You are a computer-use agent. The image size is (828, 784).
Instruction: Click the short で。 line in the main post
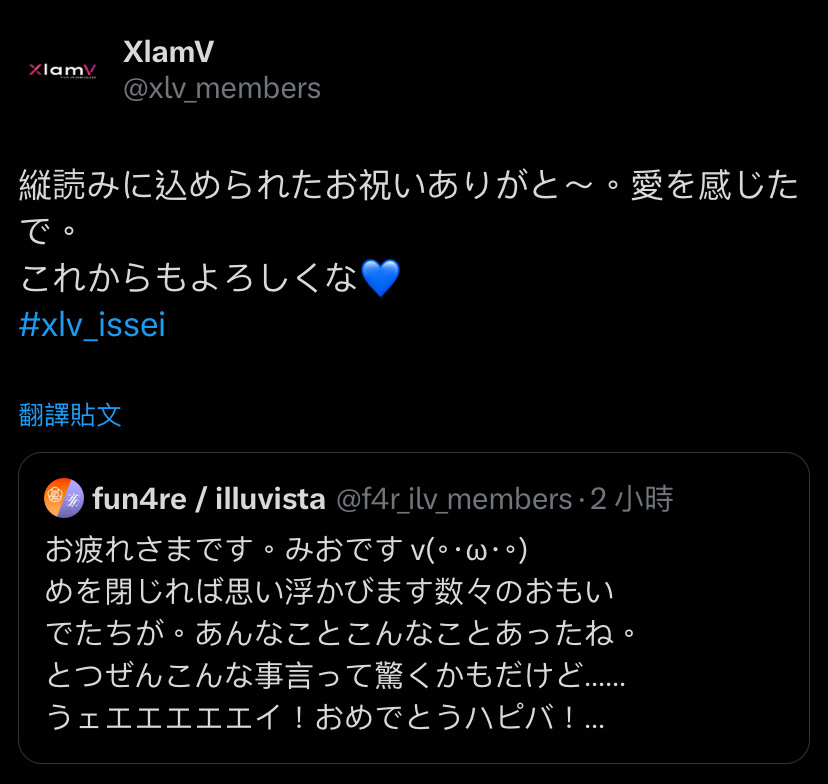(48, 232)
